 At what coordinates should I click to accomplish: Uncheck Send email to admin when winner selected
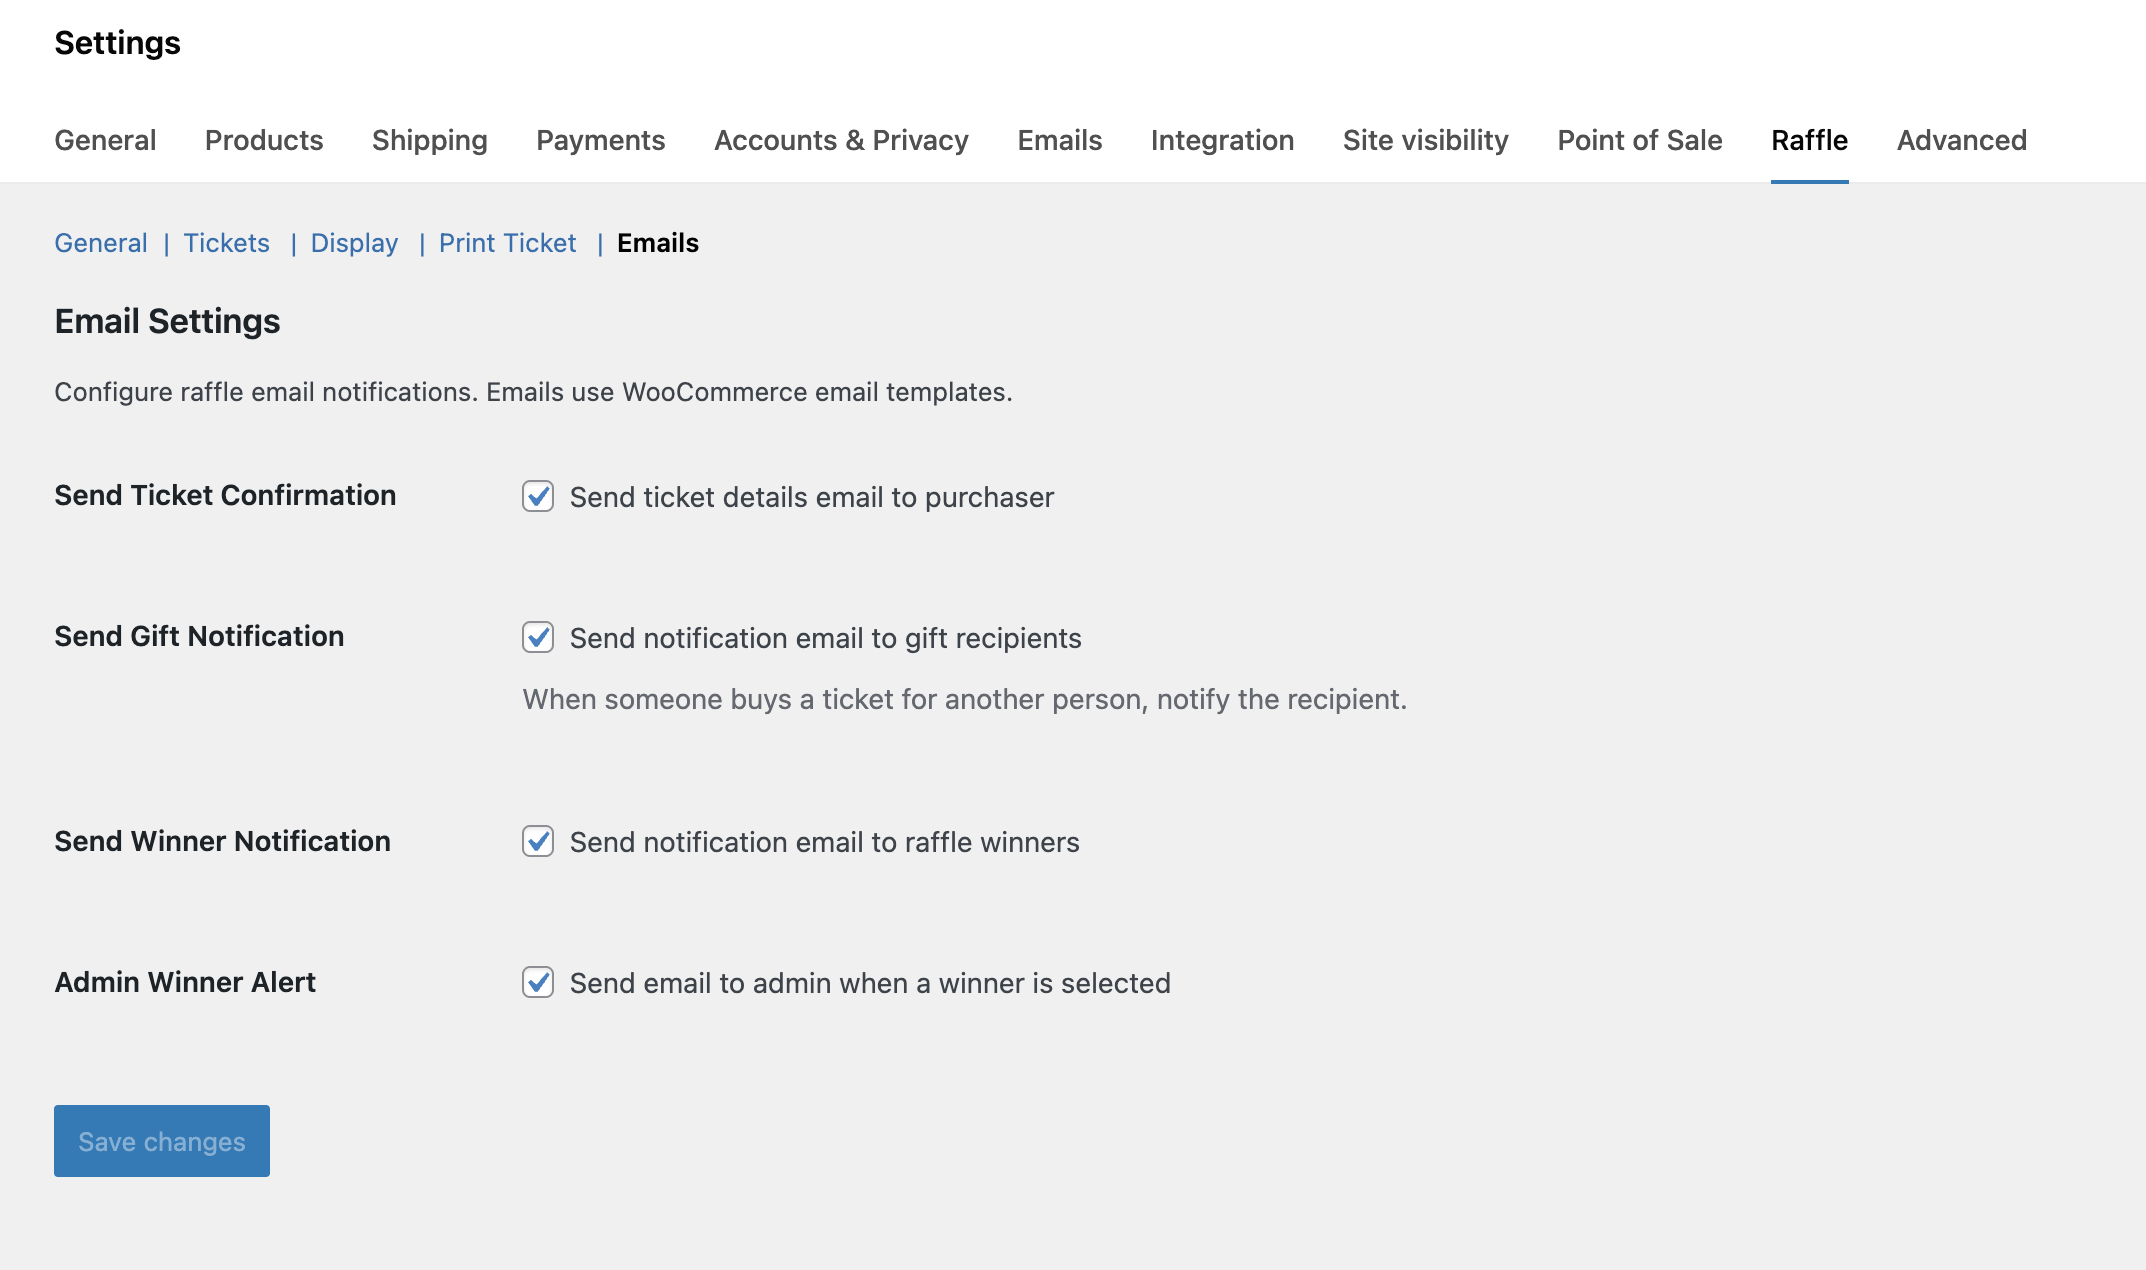click(x=537, y=983)
